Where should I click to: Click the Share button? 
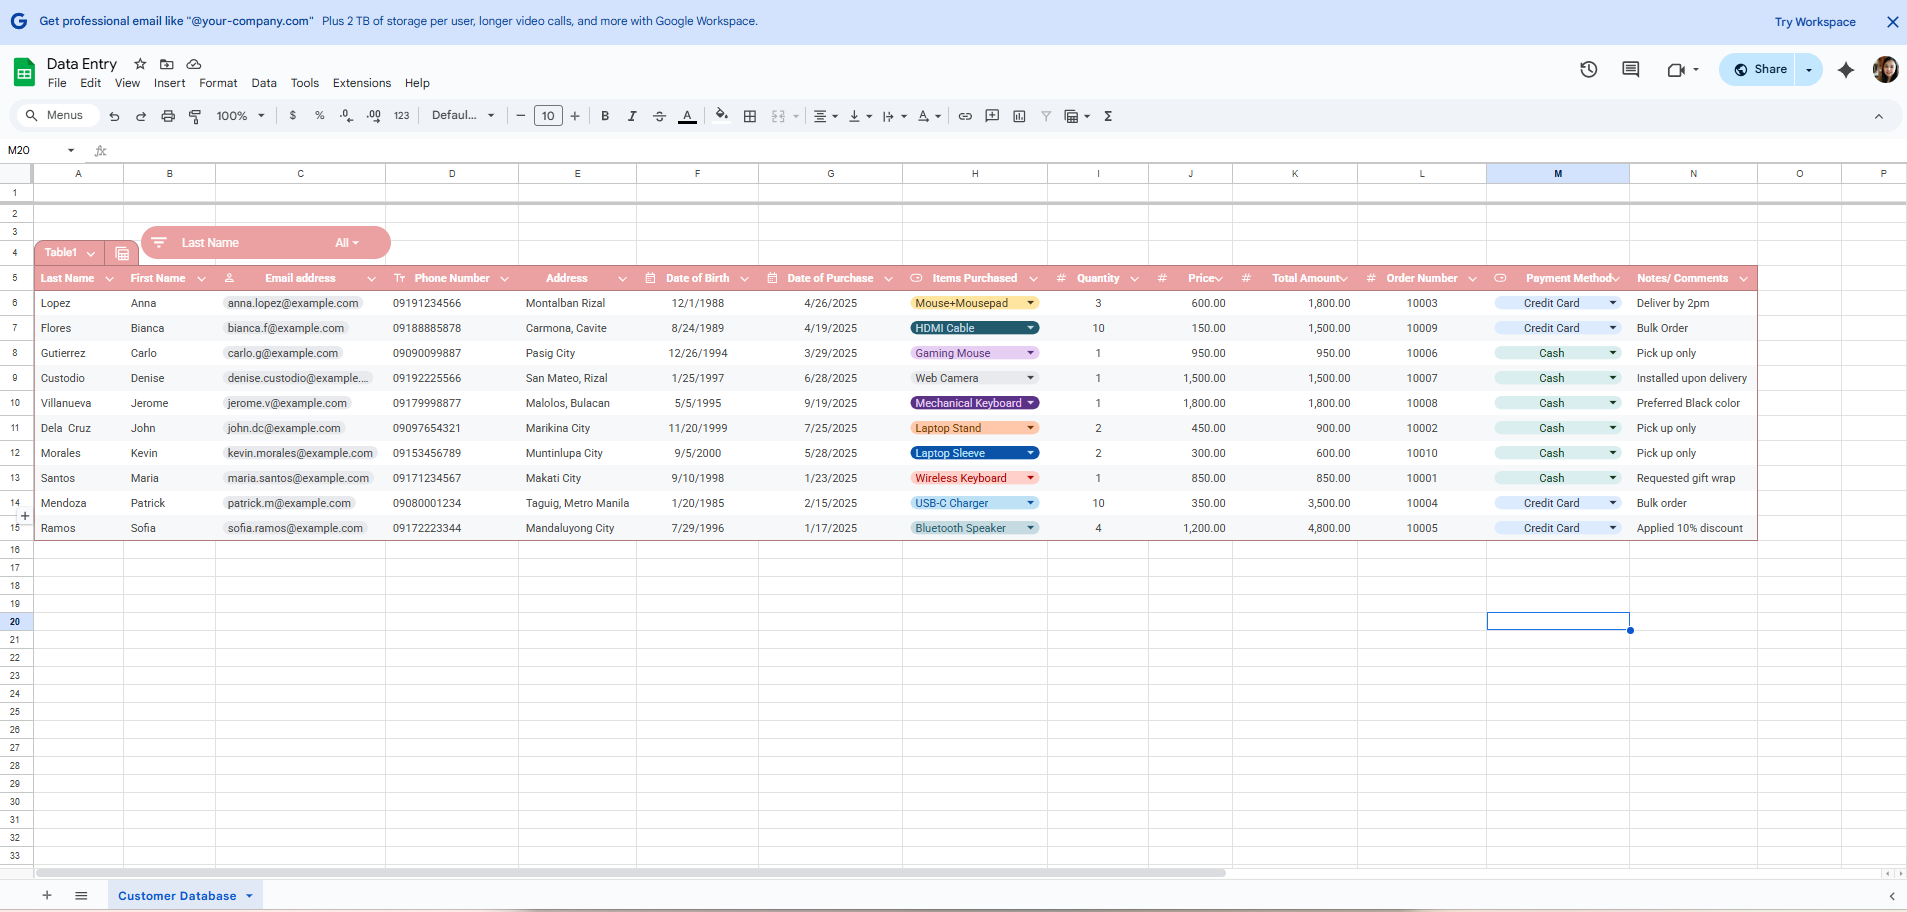click(1760, 69)
